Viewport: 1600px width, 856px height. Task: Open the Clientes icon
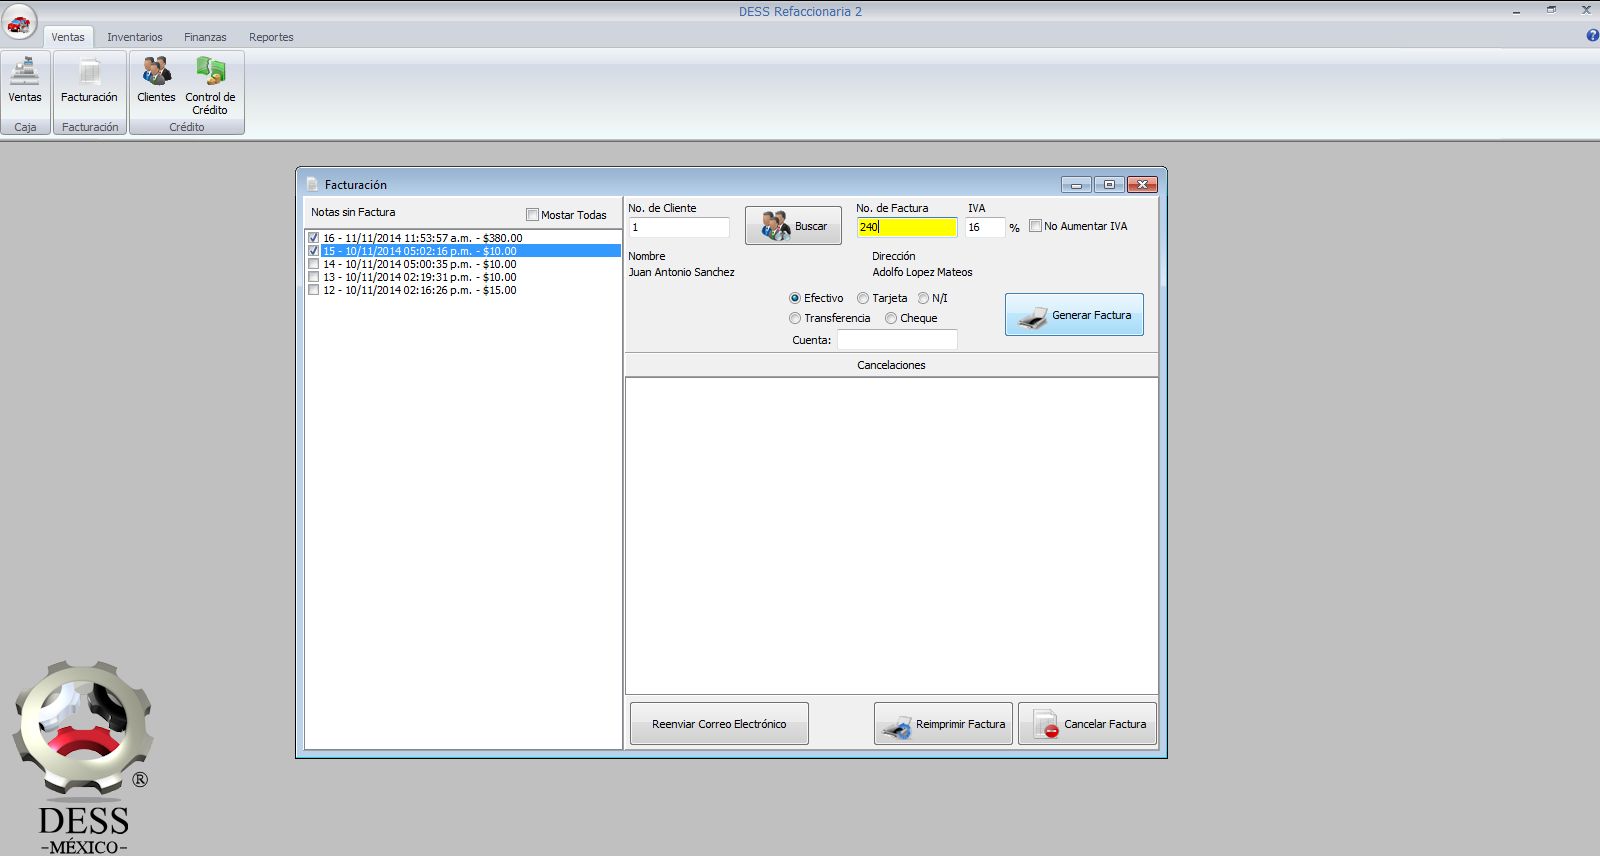click(x=156, y=82)
